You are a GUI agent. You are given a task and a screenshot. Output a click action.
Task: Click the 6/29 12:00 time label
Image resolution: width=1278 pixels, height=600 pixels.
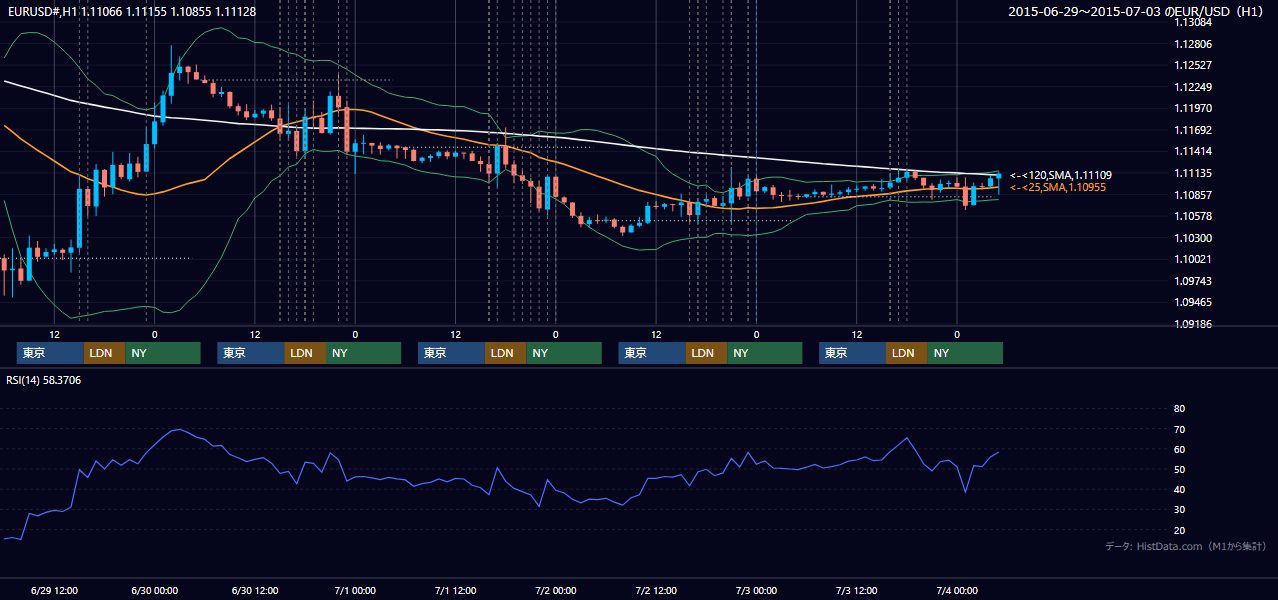55,591
